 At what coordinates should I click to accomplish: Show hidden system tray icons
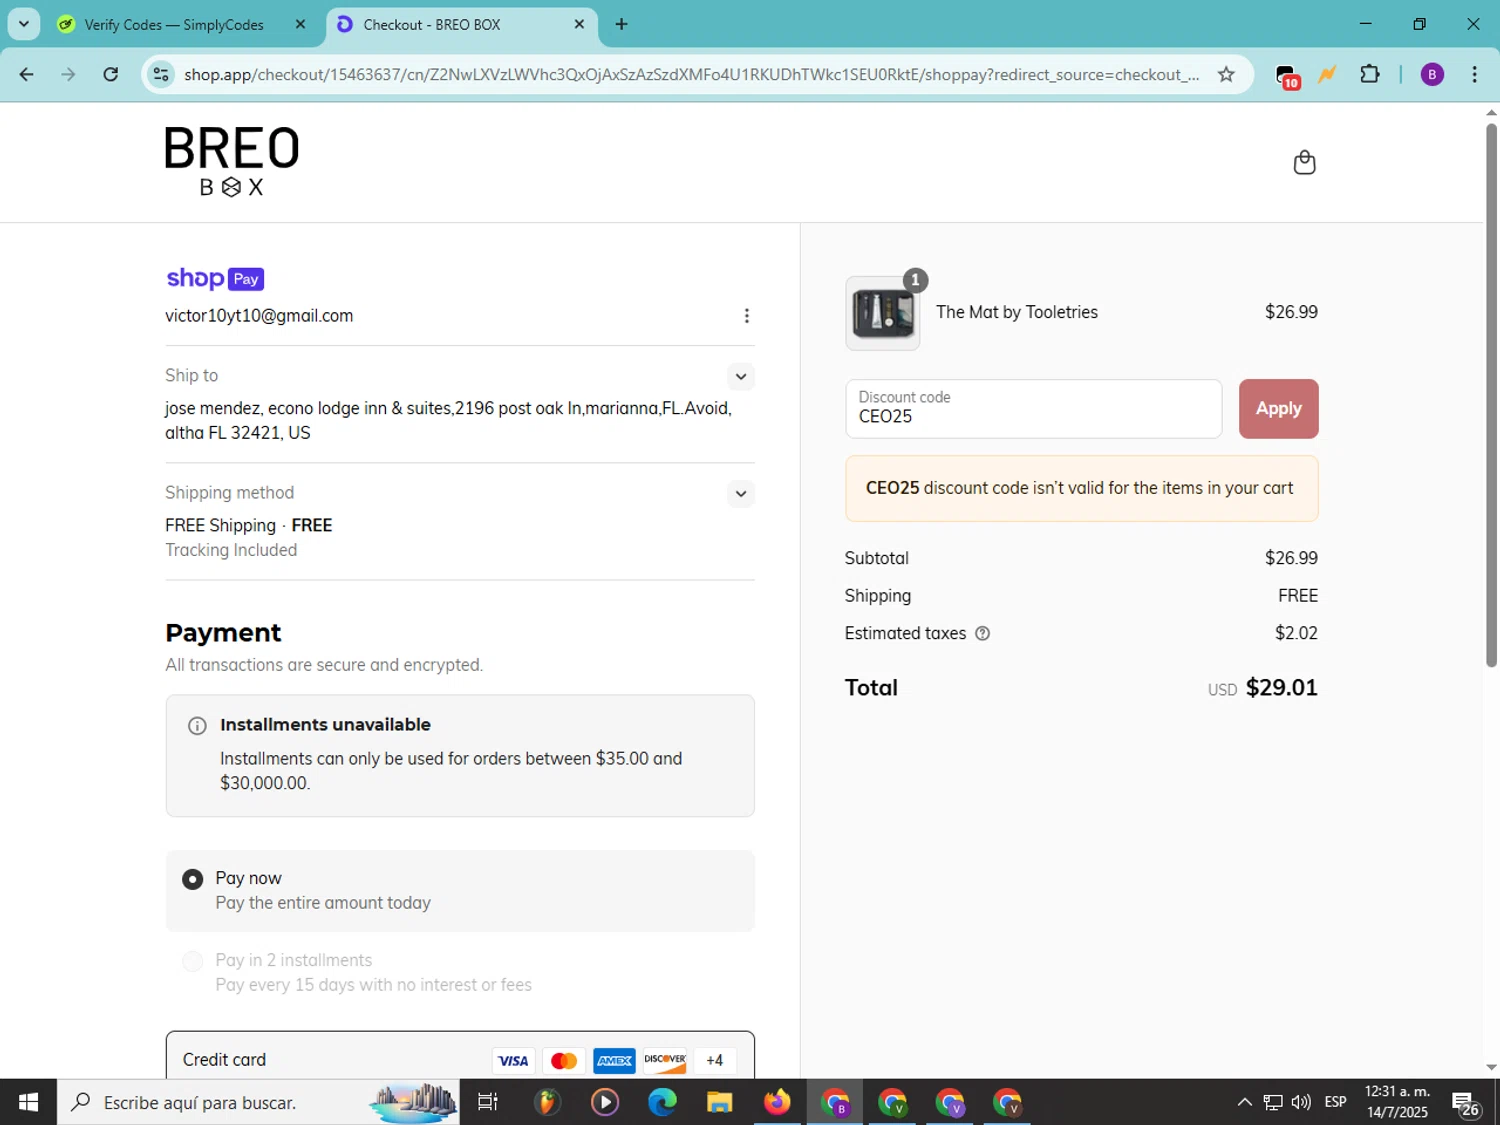pos(1244,1102)
